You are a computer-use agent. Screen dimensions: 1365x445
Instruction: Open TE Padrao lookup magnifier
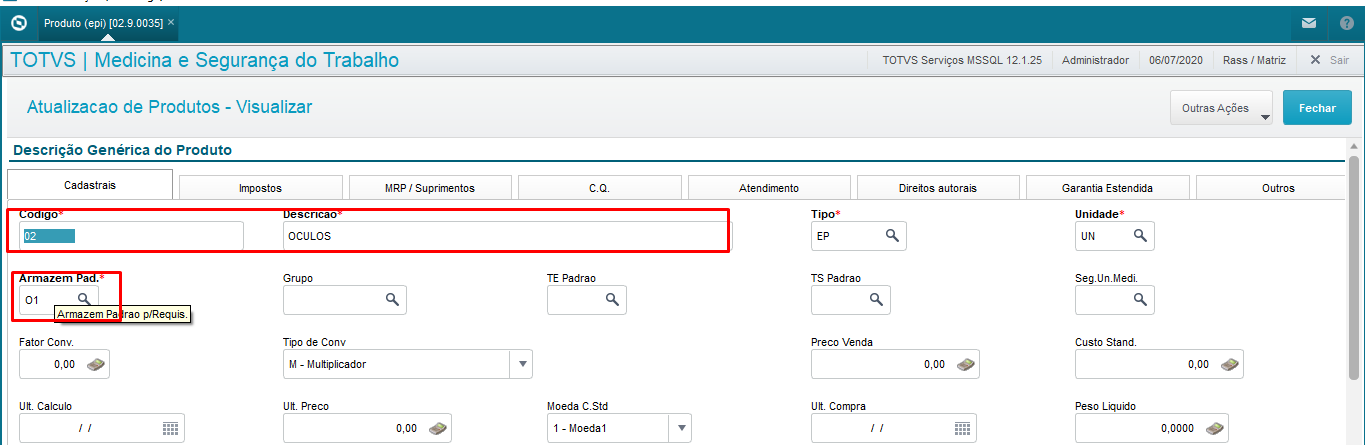click(611, 299)
